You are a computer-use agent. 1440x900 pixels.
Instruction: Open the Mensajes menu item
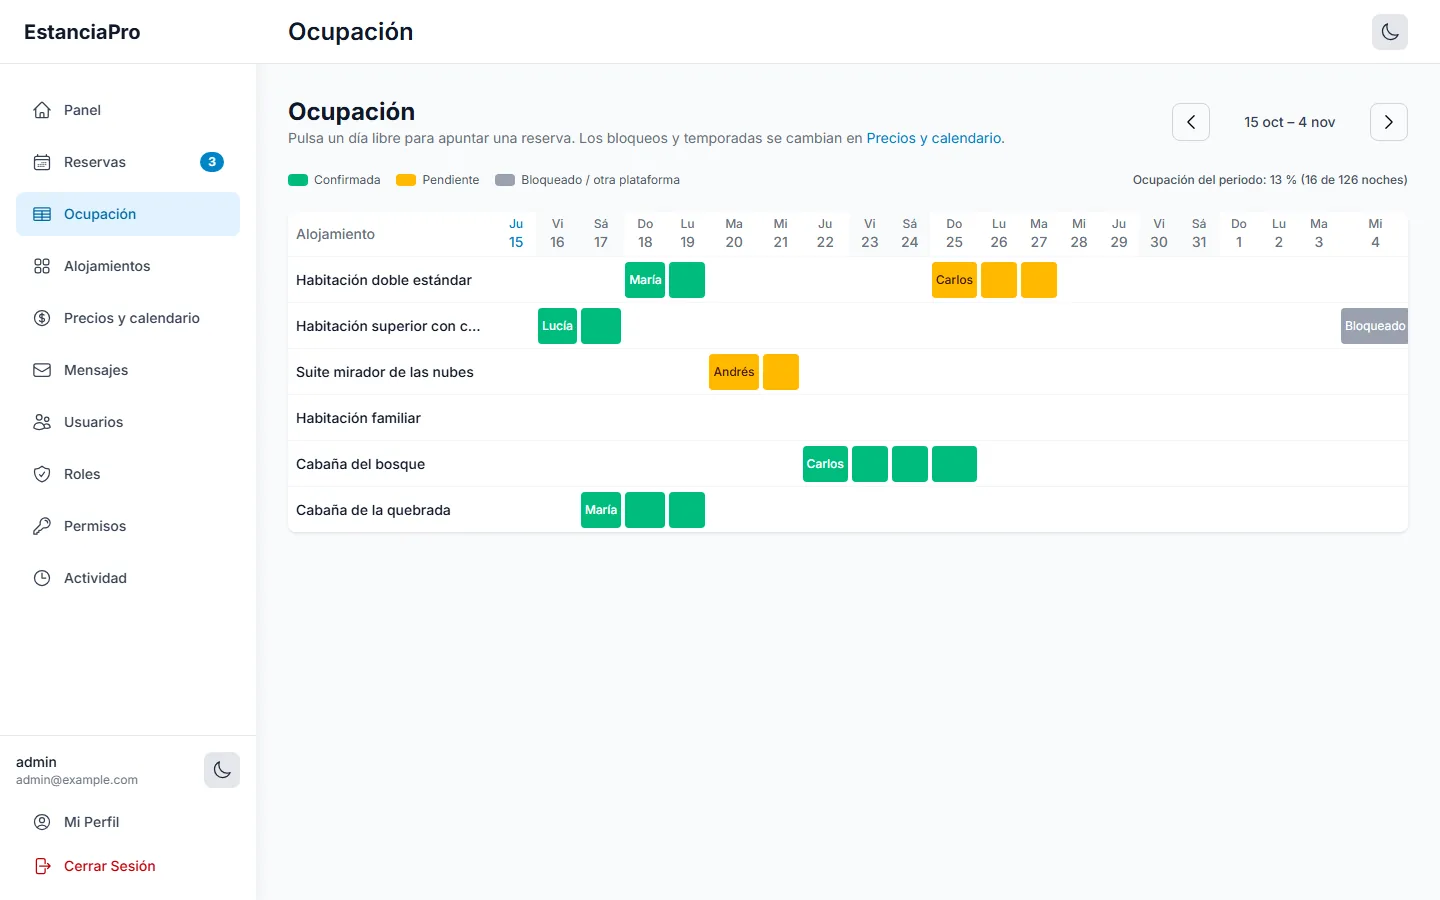pyautogui.click(x=128, y=370)
